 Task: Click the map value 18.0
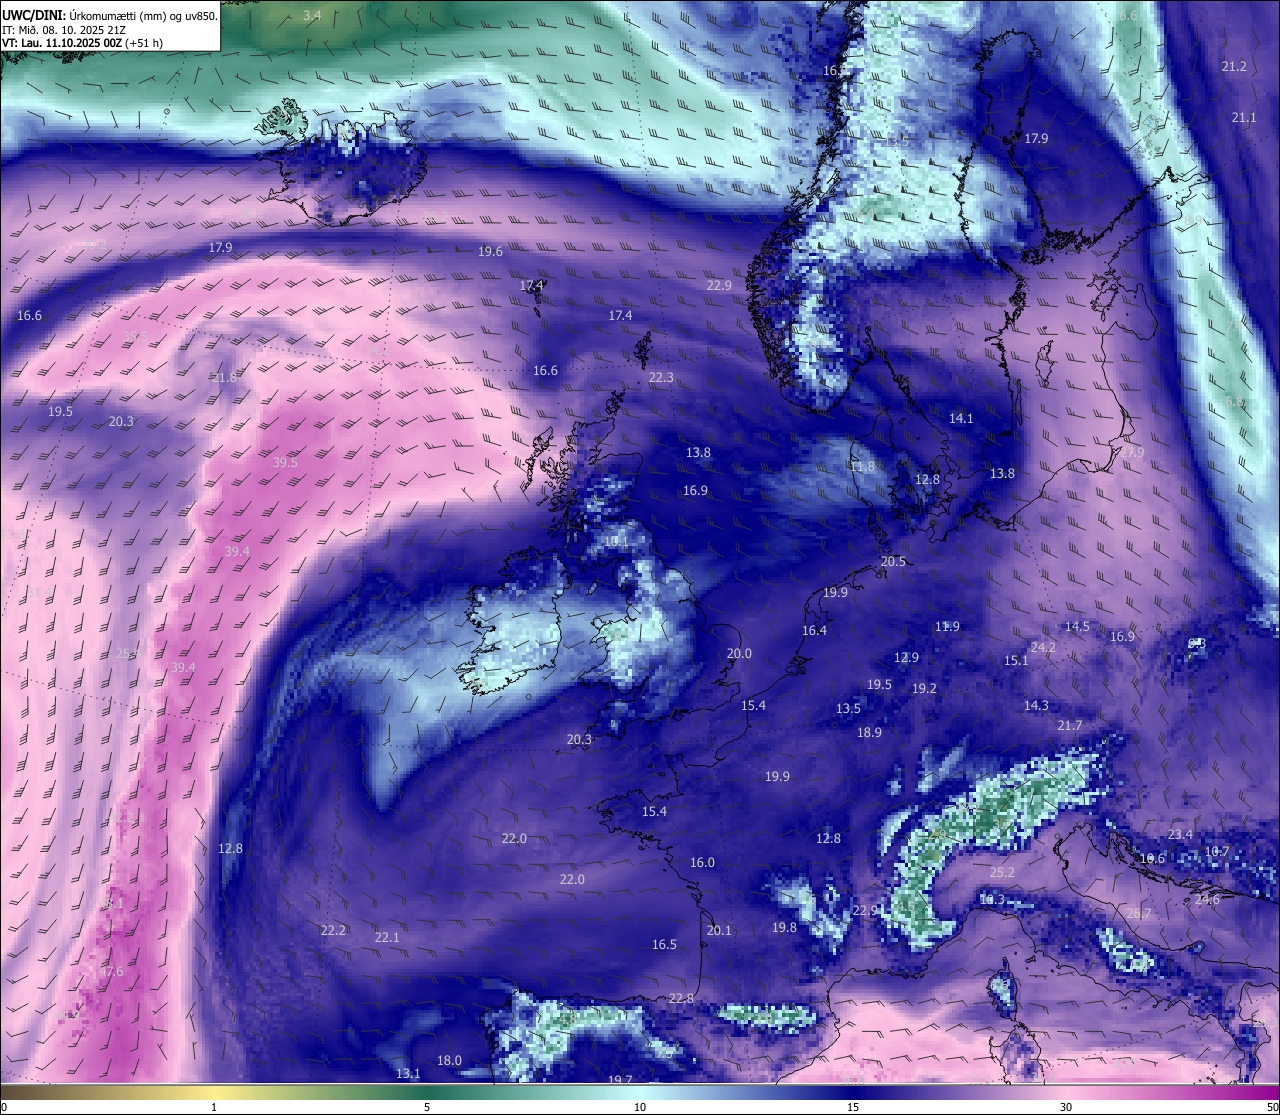click(x=449, y=1060)
